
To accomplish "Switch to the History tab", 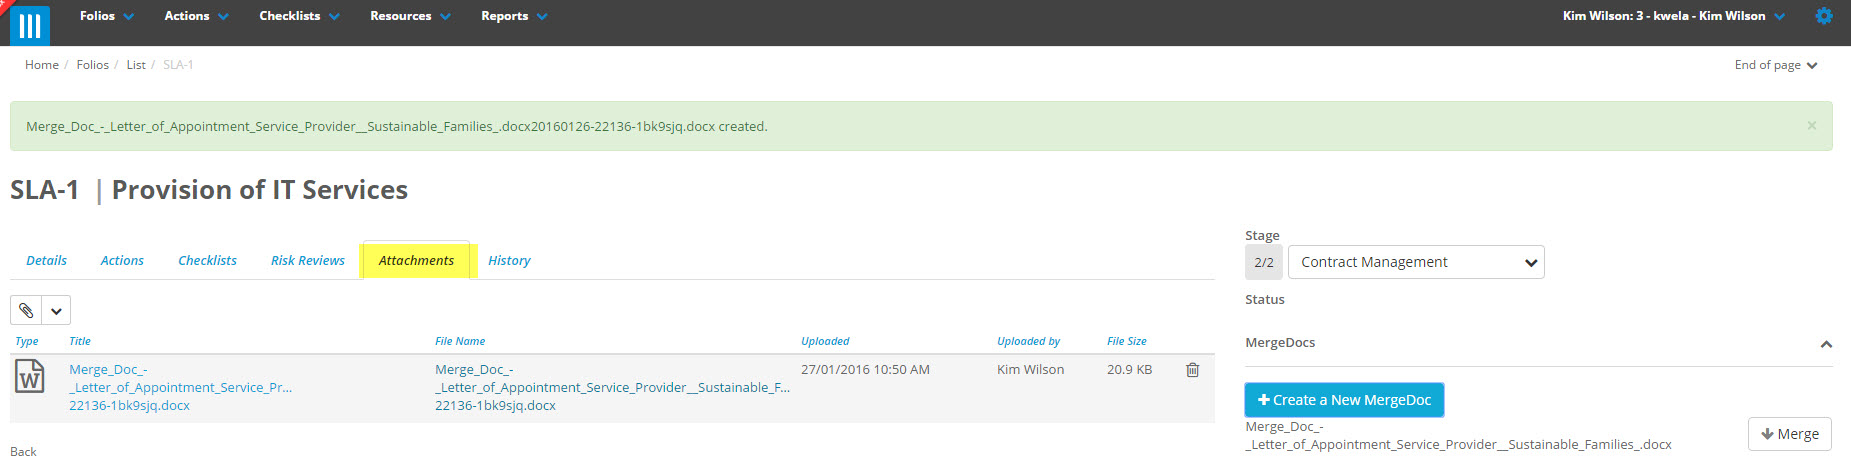I will (x=509, y=261).
